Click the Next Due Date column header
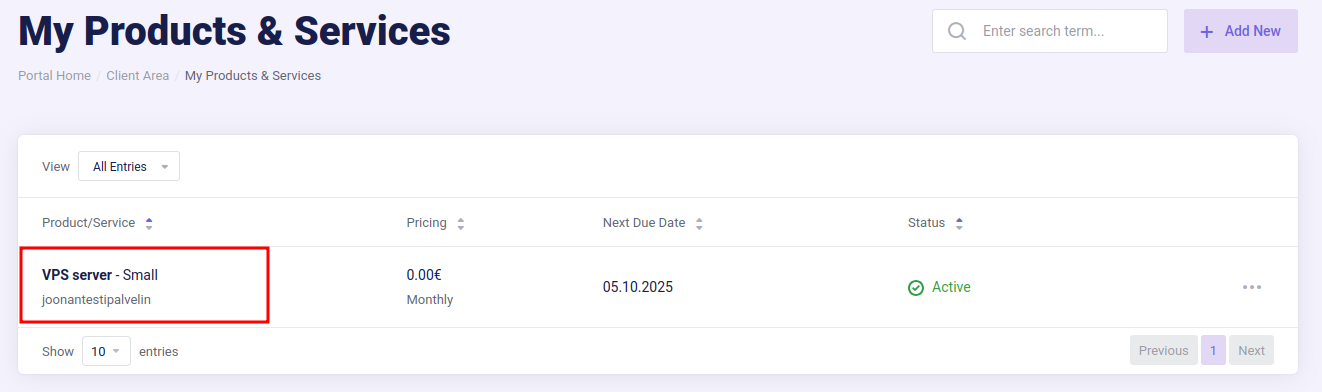Image resolution: width=1322 pixels, height=392 pixels. (x=644, y=223)
